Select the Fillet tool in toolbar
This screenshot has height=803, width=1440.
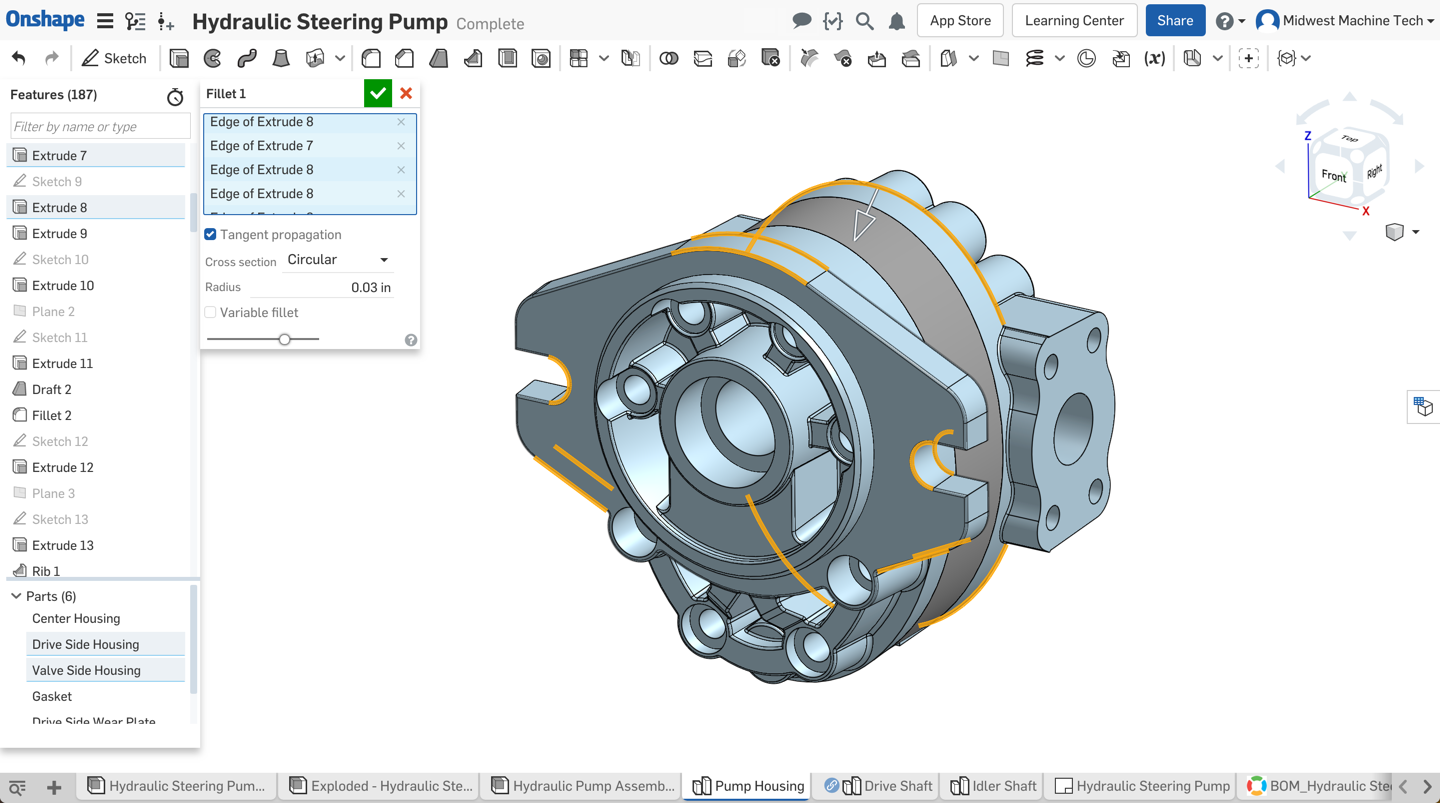[x=371, y=58]
